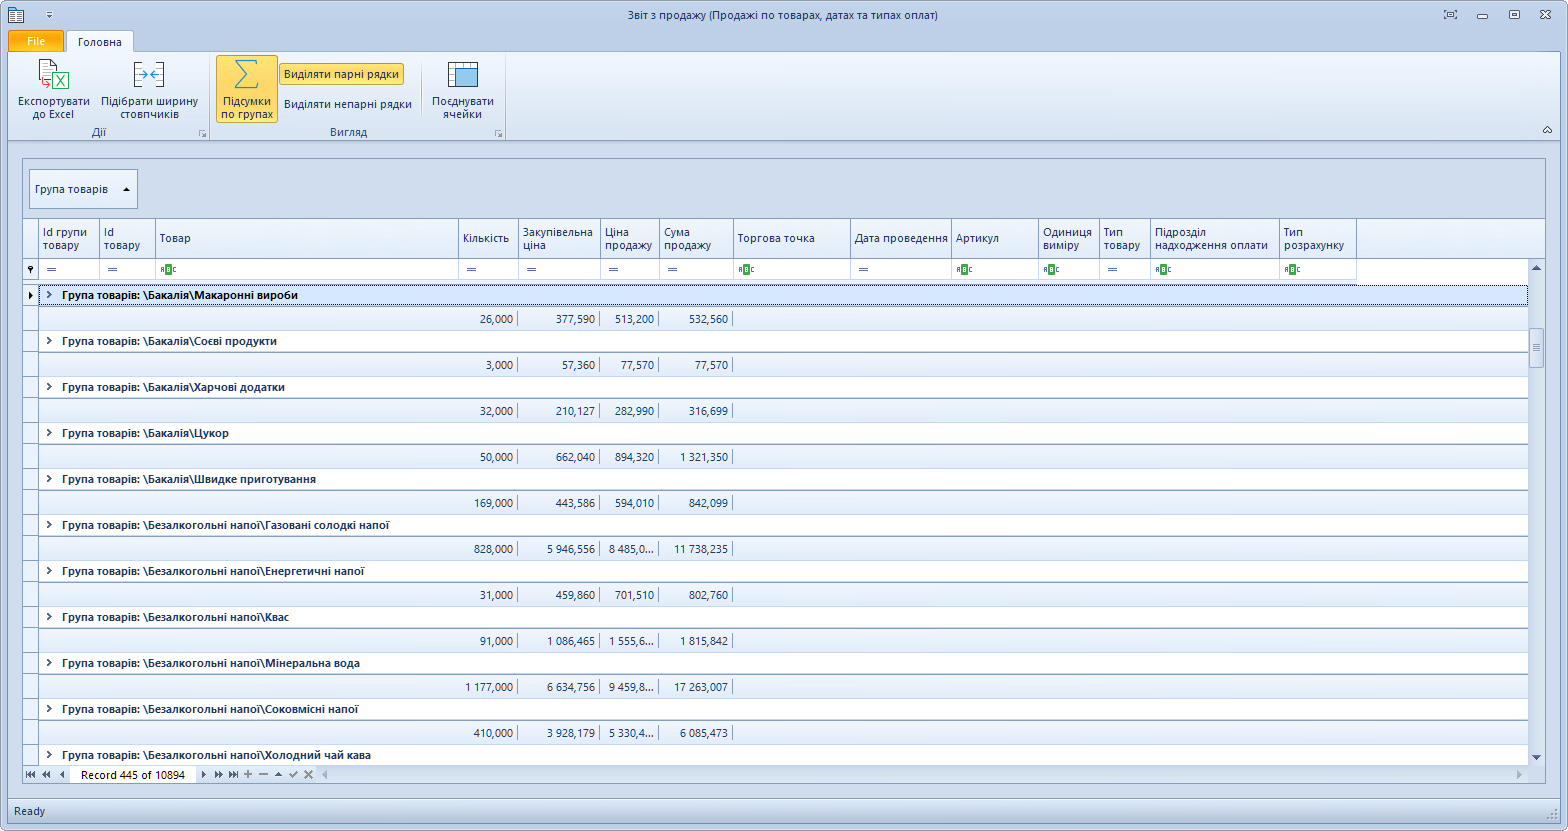This screenshot has width=1568, height=831.
Task: Open the quick access toolbar customize dropdown
Action: coord(50,15)
